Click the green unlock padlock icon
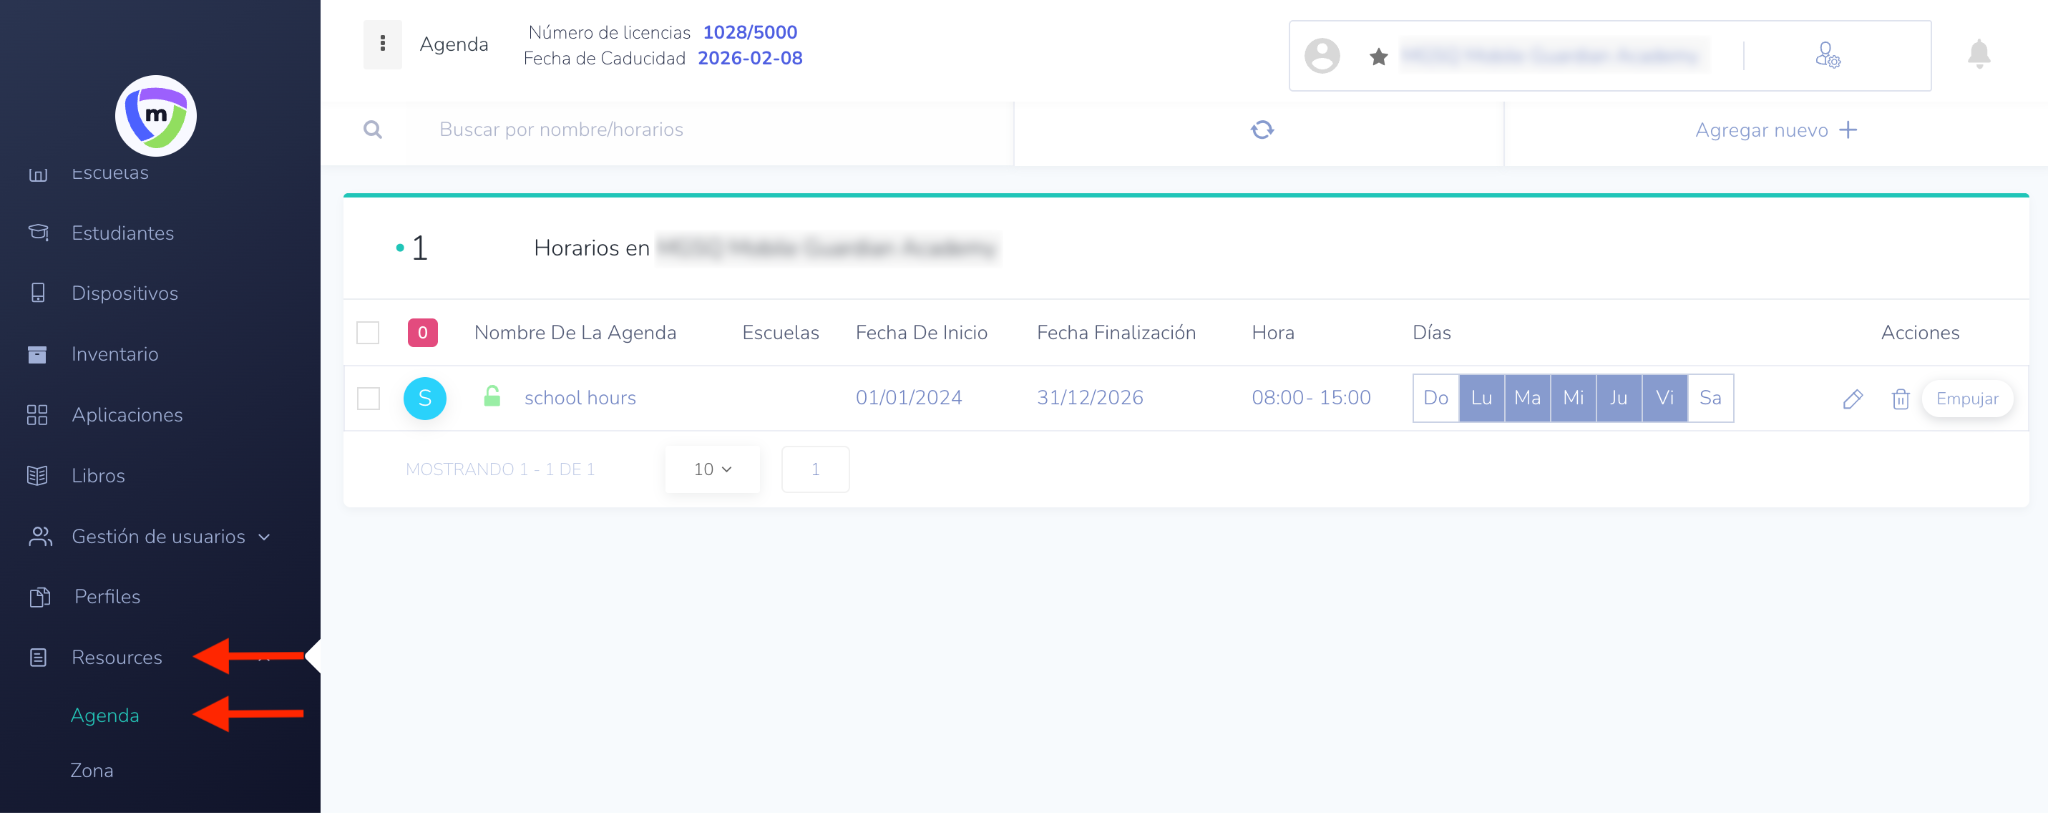Screen dimensions: 2048x813 [492, 397]
